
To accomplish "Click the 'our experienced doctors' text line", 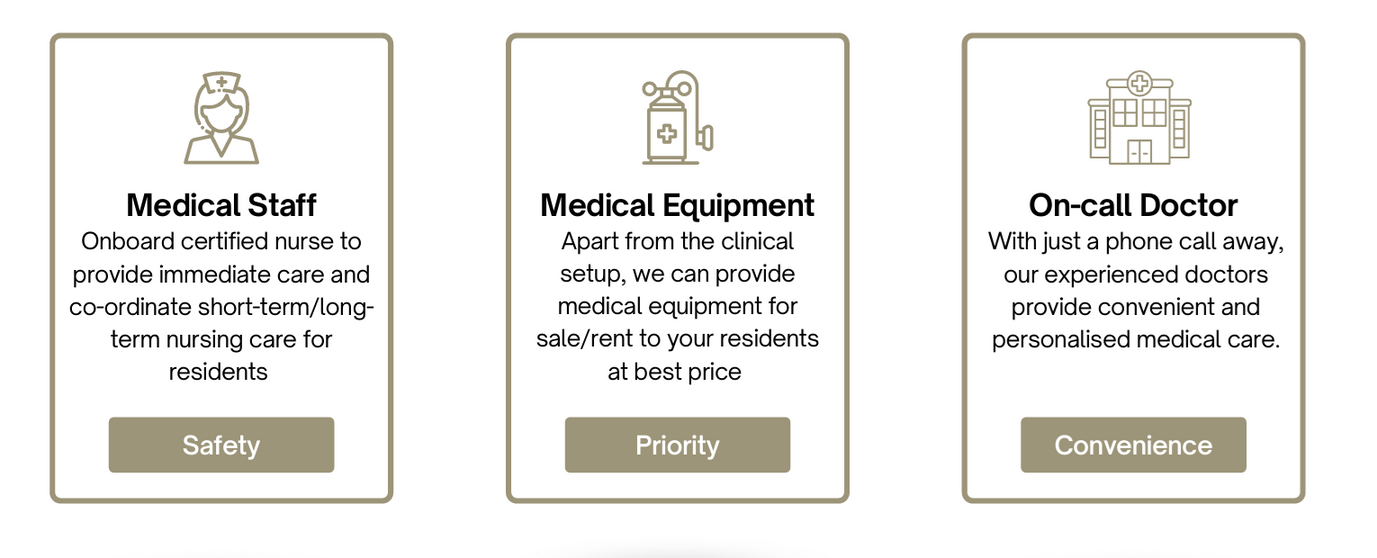I will point(1135,274).
